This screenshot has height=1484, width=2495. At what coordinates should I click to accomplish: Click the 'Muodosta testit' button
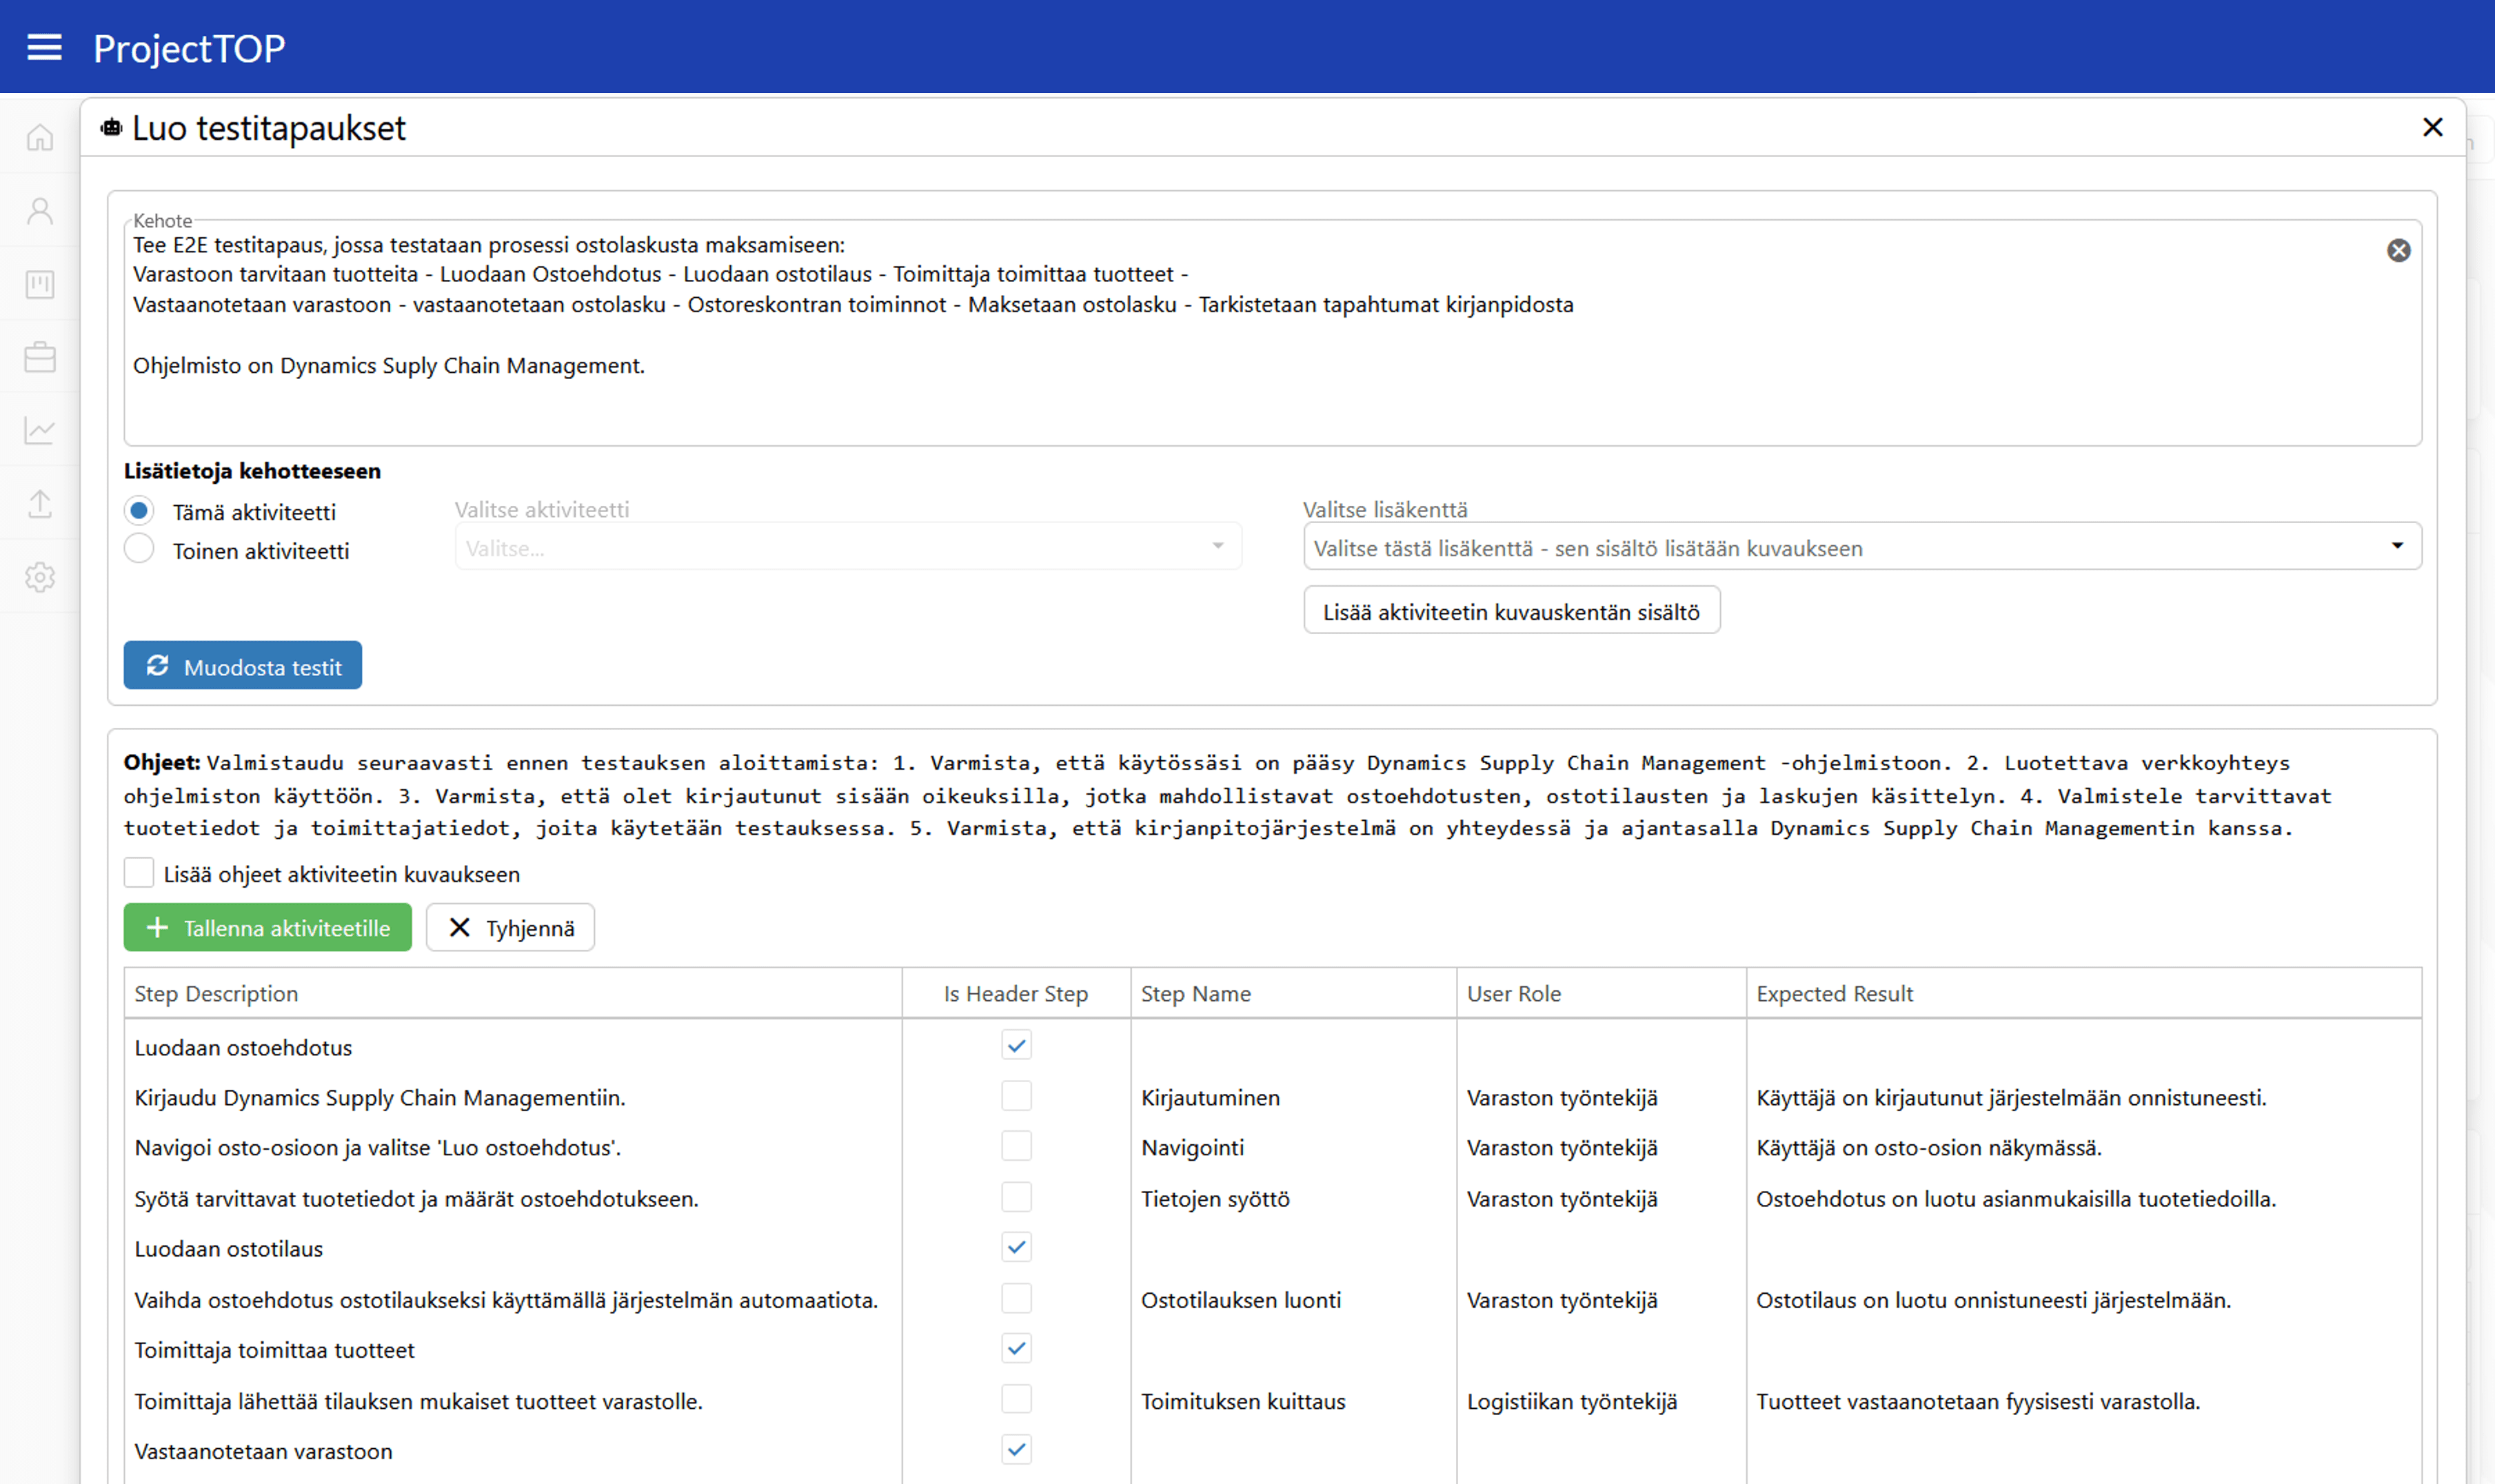coord(243,666)
